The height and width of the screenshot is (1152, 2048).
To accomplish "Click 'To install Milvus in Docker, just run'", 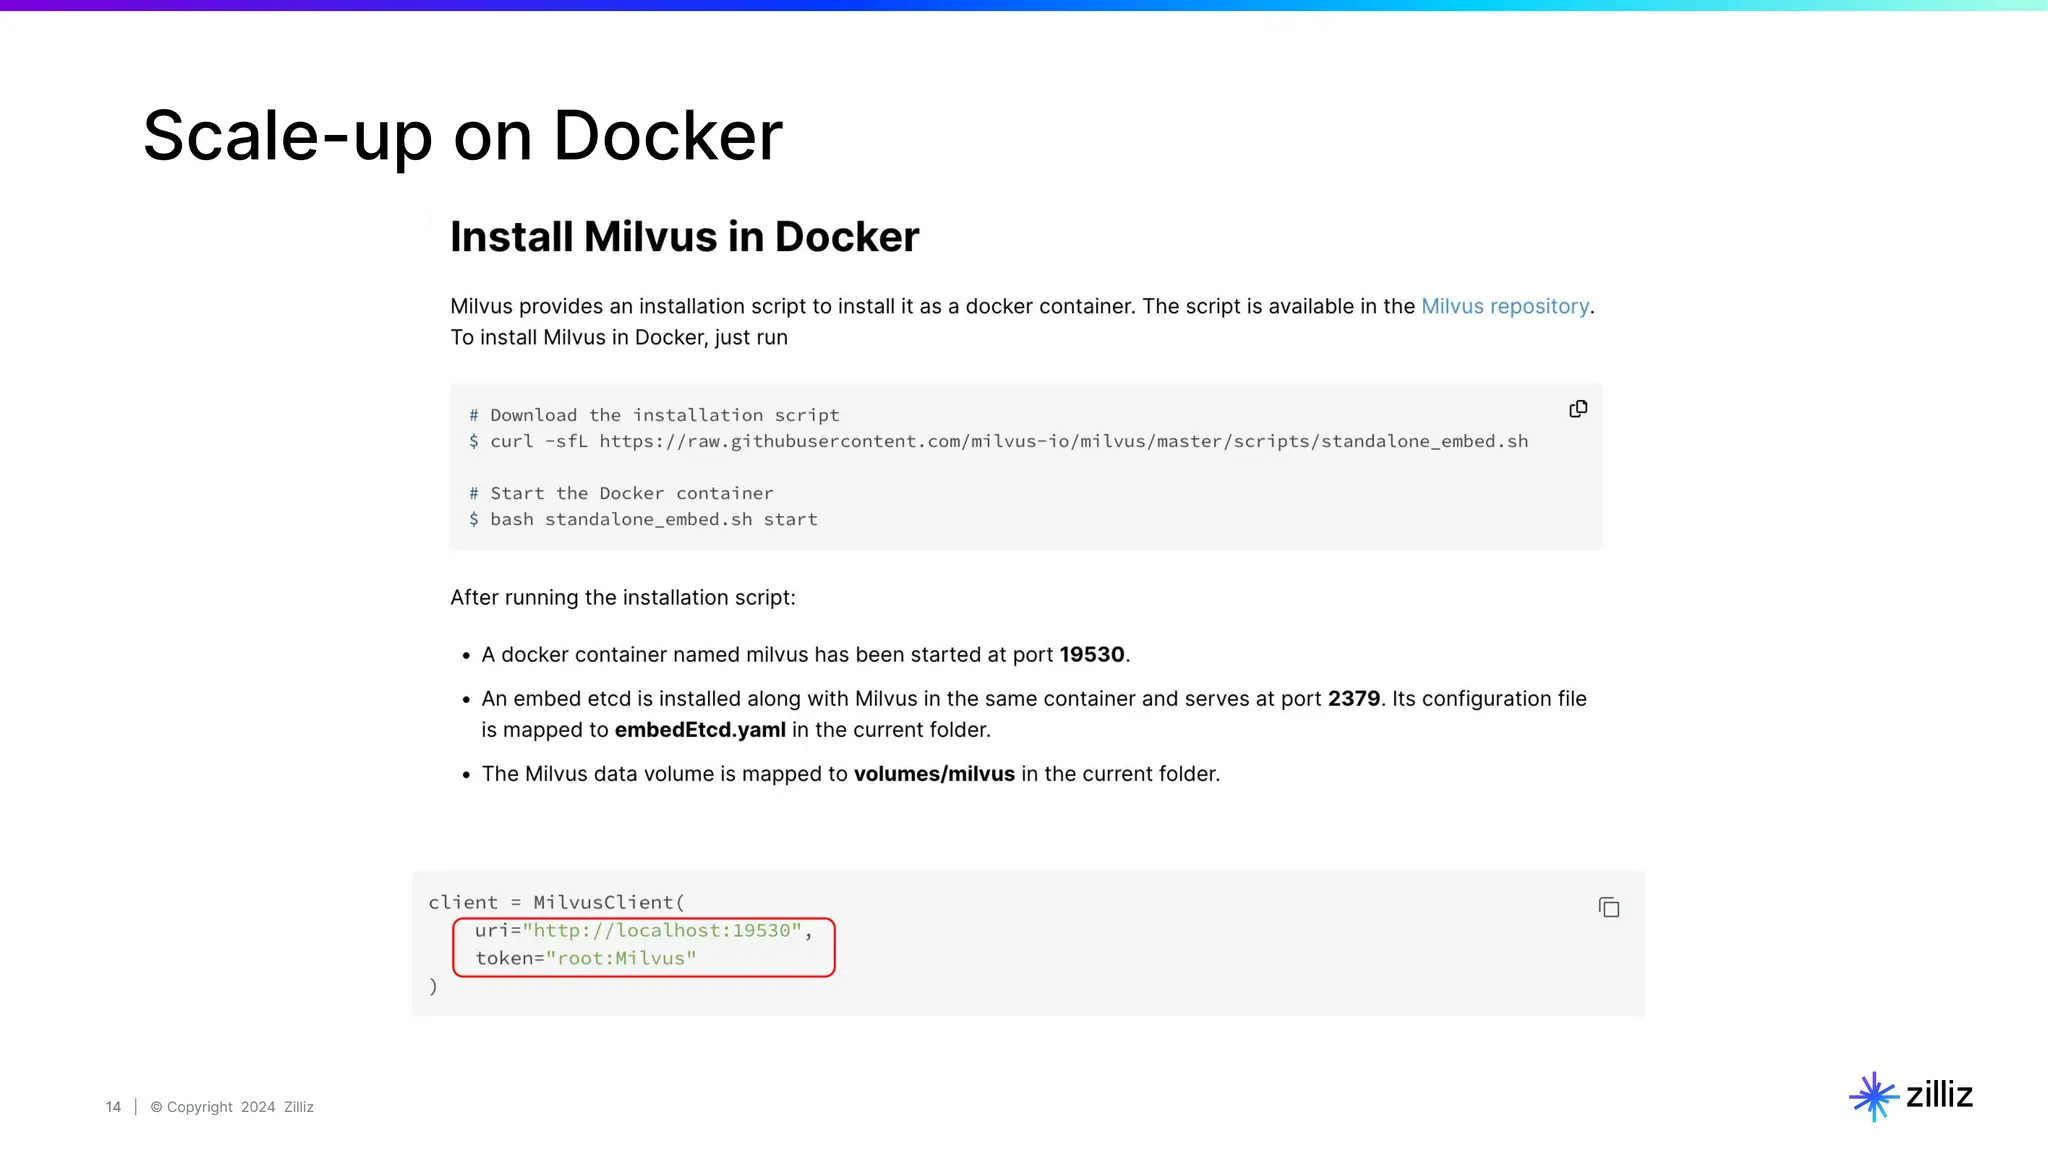I will pyautogui.click(x=619, y=338).
